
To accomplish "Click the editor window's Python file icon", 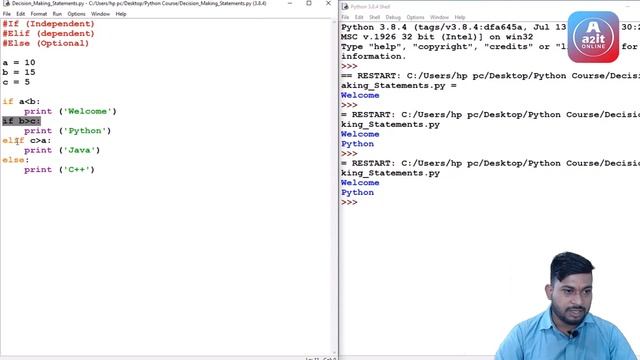I will pos(6,3).
